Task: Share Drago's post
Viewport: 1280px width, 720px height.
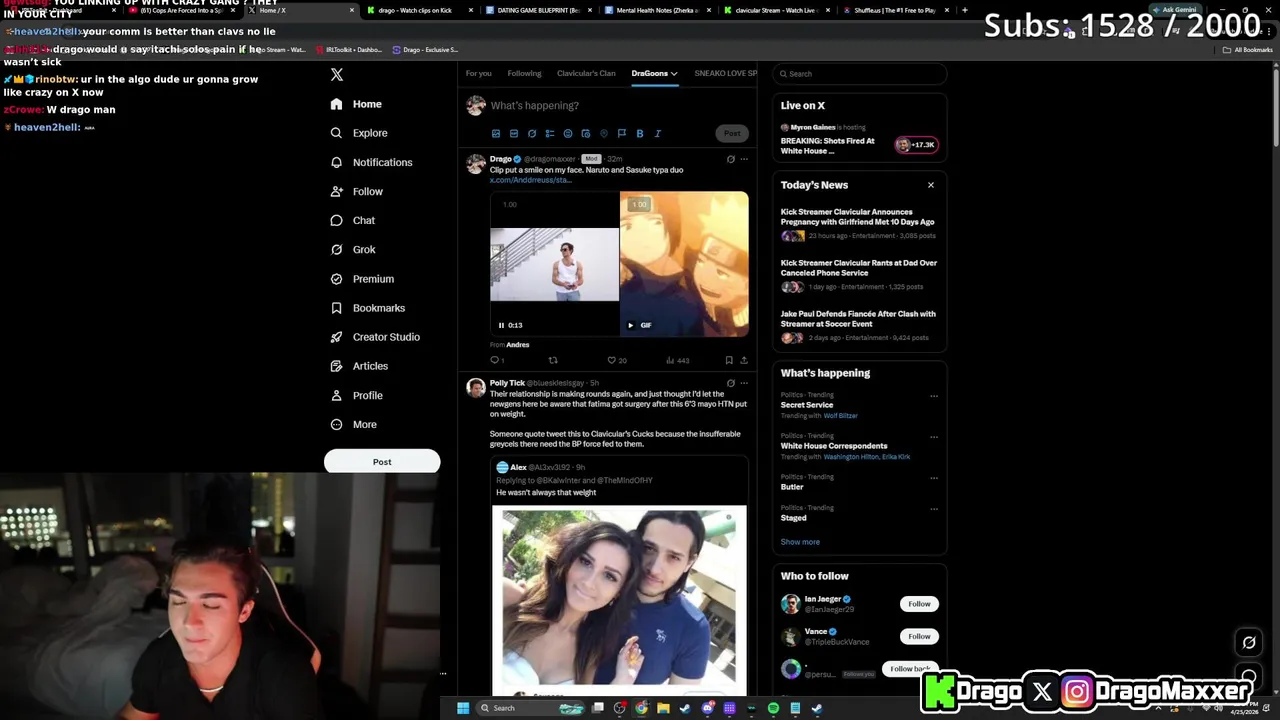Action: pyautogui.click(x=743, y=360)
